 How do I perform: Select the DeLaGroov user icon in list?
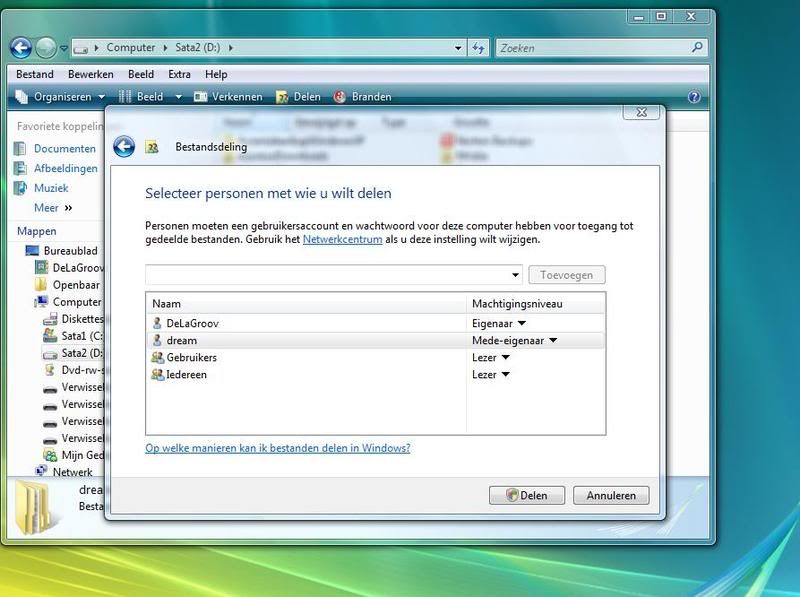[157, 324]
